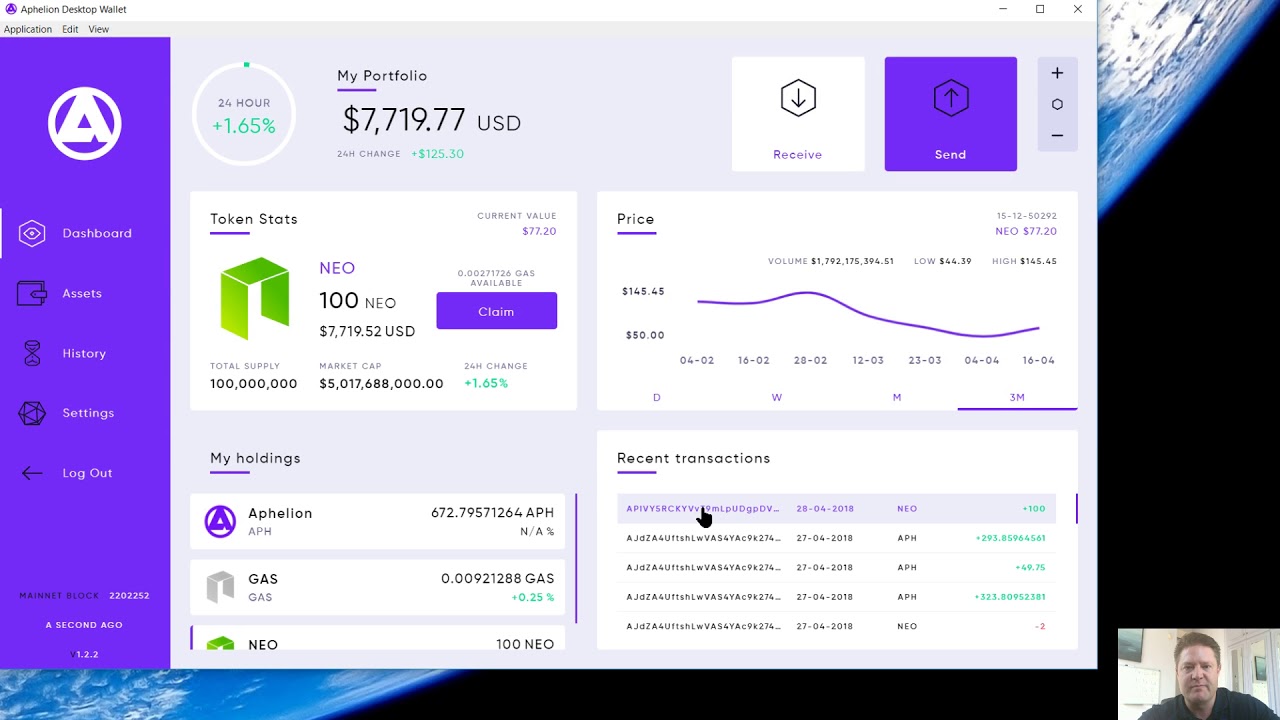Click the Send upload arrow icon

pos(951,98)
